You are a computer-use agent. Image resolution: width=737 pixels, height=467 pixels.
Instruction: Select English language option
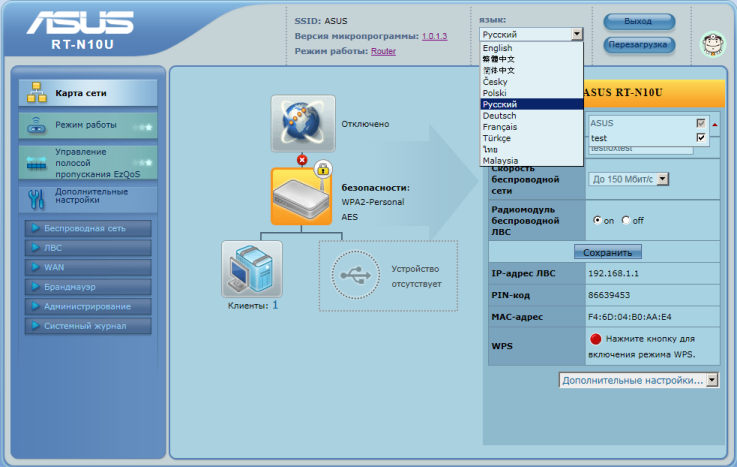click(532, 48)
